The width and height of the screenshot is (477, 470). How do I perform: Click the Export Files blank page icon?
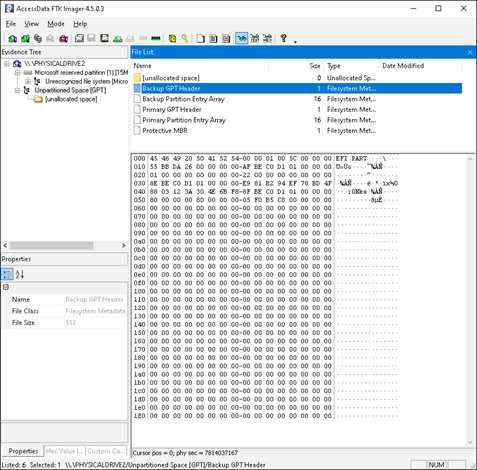click(x=200, y=39)
